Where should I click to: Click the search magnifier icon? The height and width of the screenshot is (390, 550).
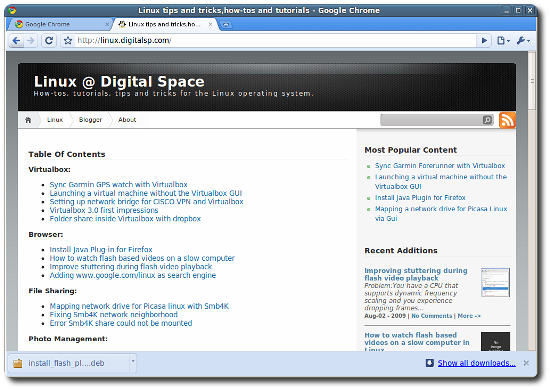487,120
